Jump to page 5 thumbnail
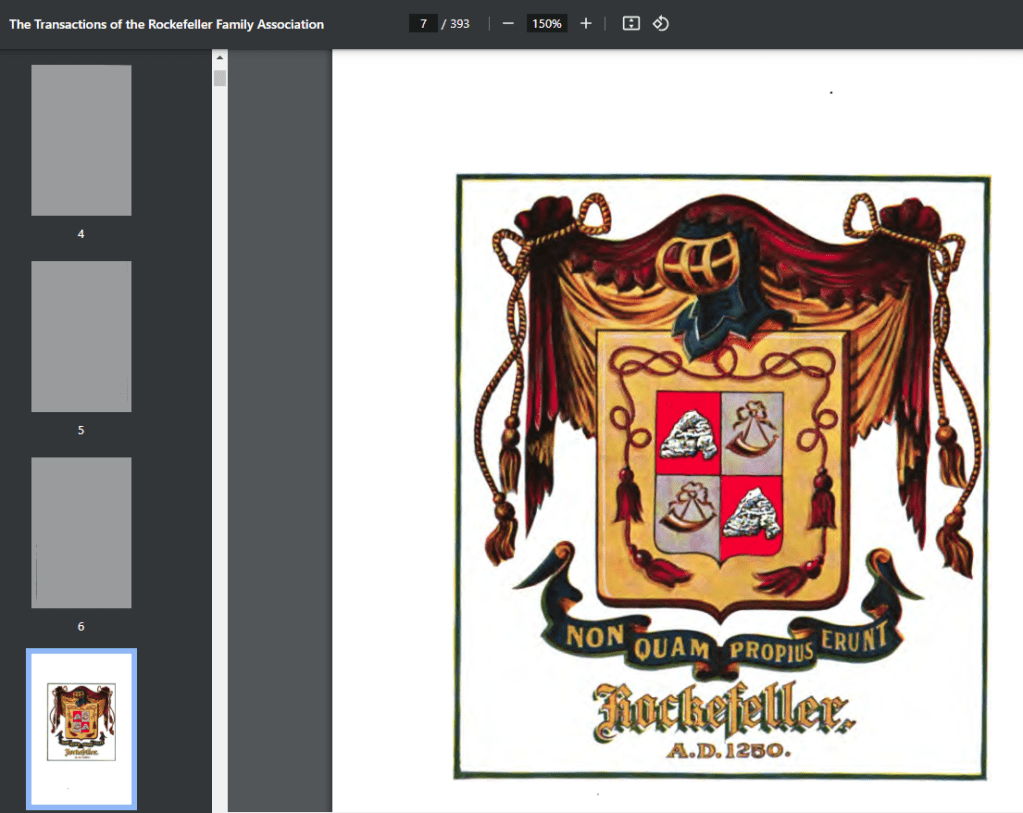 [81, 336]
